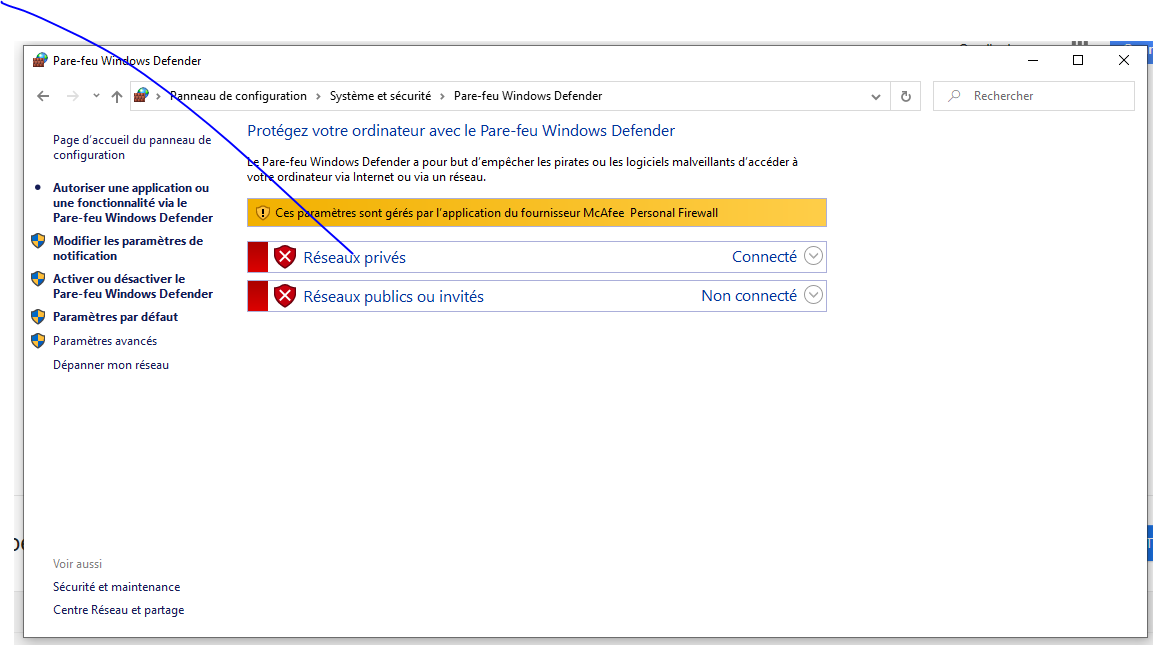Click the Protégez votre ordinateur heading
The height and width of the screenshot is (645, 1153).
[x=461, y=131]
